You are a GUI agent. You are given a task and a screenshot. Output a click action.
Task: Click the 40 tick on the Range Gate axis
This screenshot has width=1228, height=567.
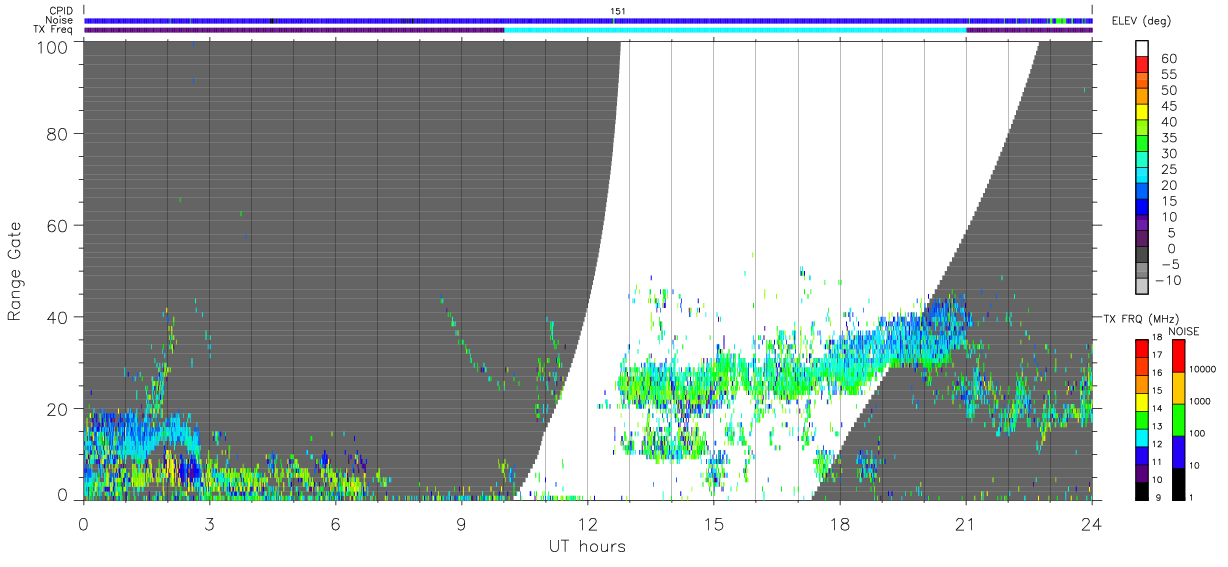point(56,317)
